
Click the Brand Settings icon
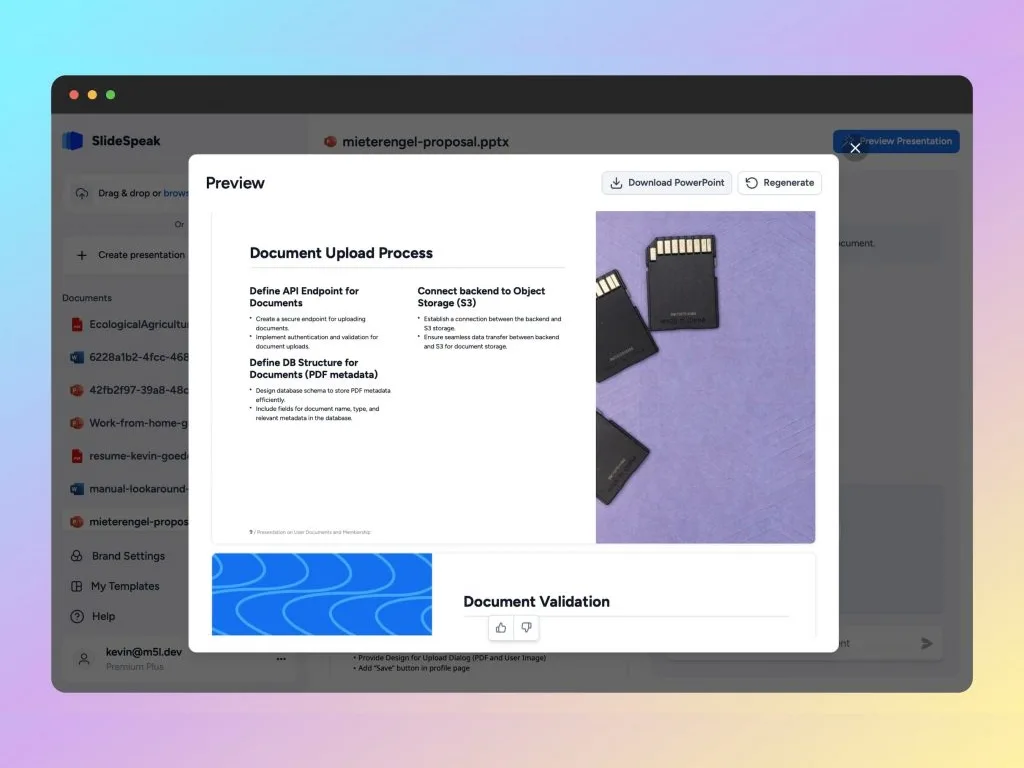(76, 556)
